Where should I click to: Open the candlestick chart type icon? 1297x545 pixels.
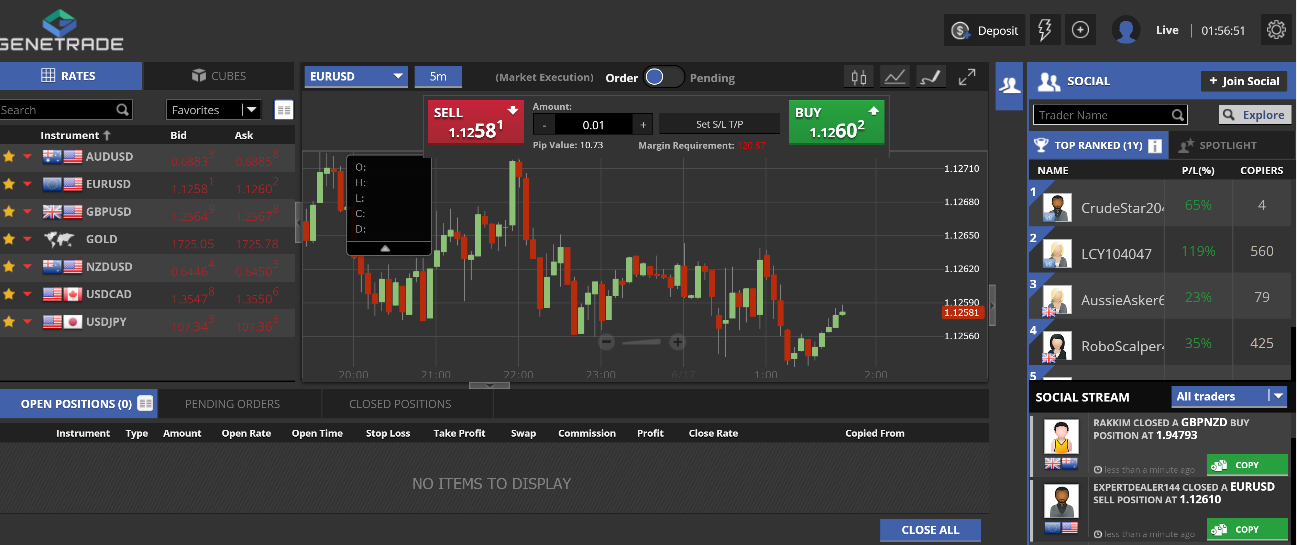[858, 77]
